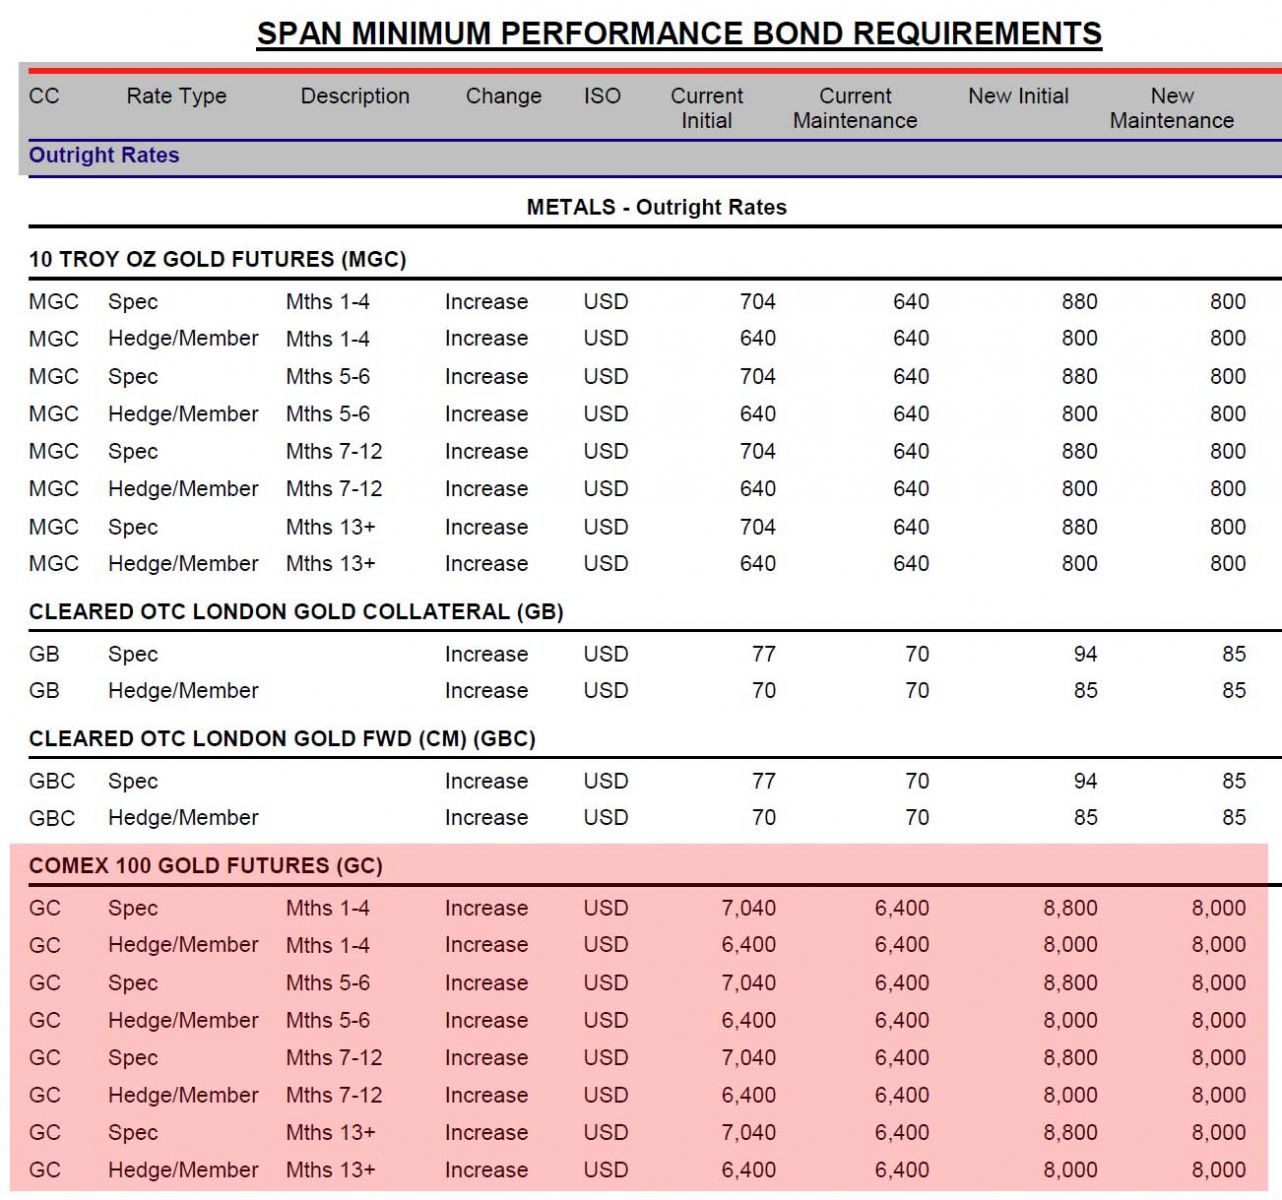Click New Initial 85 in GBC Hedge/Member row
This screenshot has height=1200, width=1282.
[1085, 818]
